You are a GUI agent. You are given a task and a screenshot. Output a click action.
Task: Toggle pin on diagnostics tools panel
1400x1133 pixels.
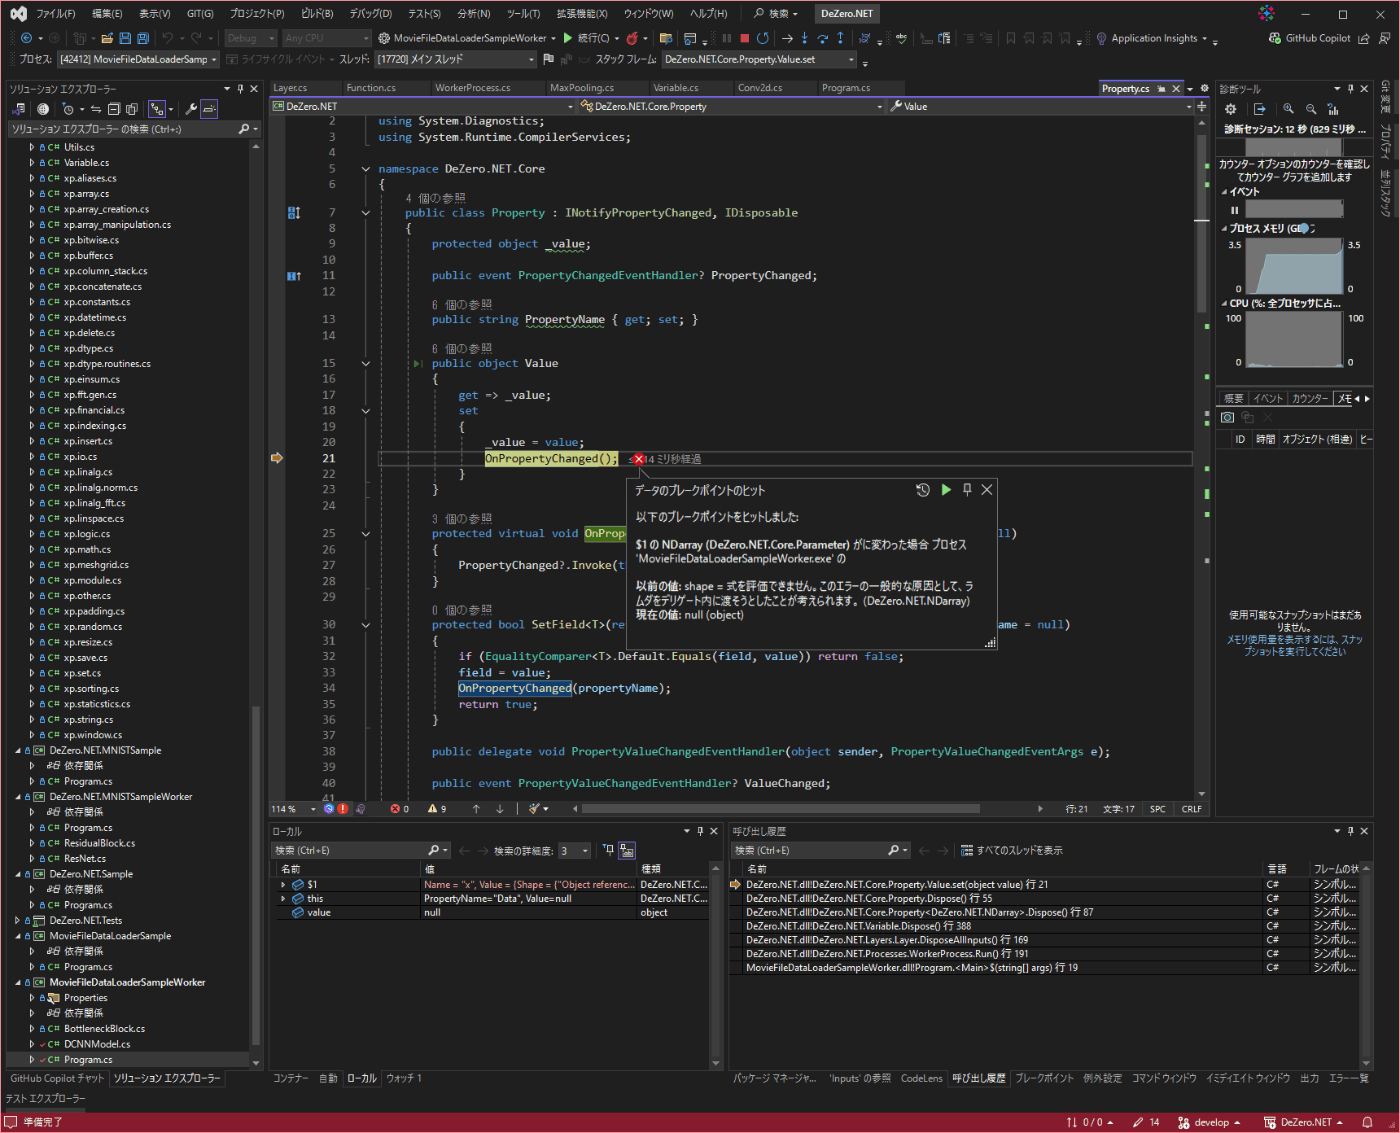pos(1351,89)
